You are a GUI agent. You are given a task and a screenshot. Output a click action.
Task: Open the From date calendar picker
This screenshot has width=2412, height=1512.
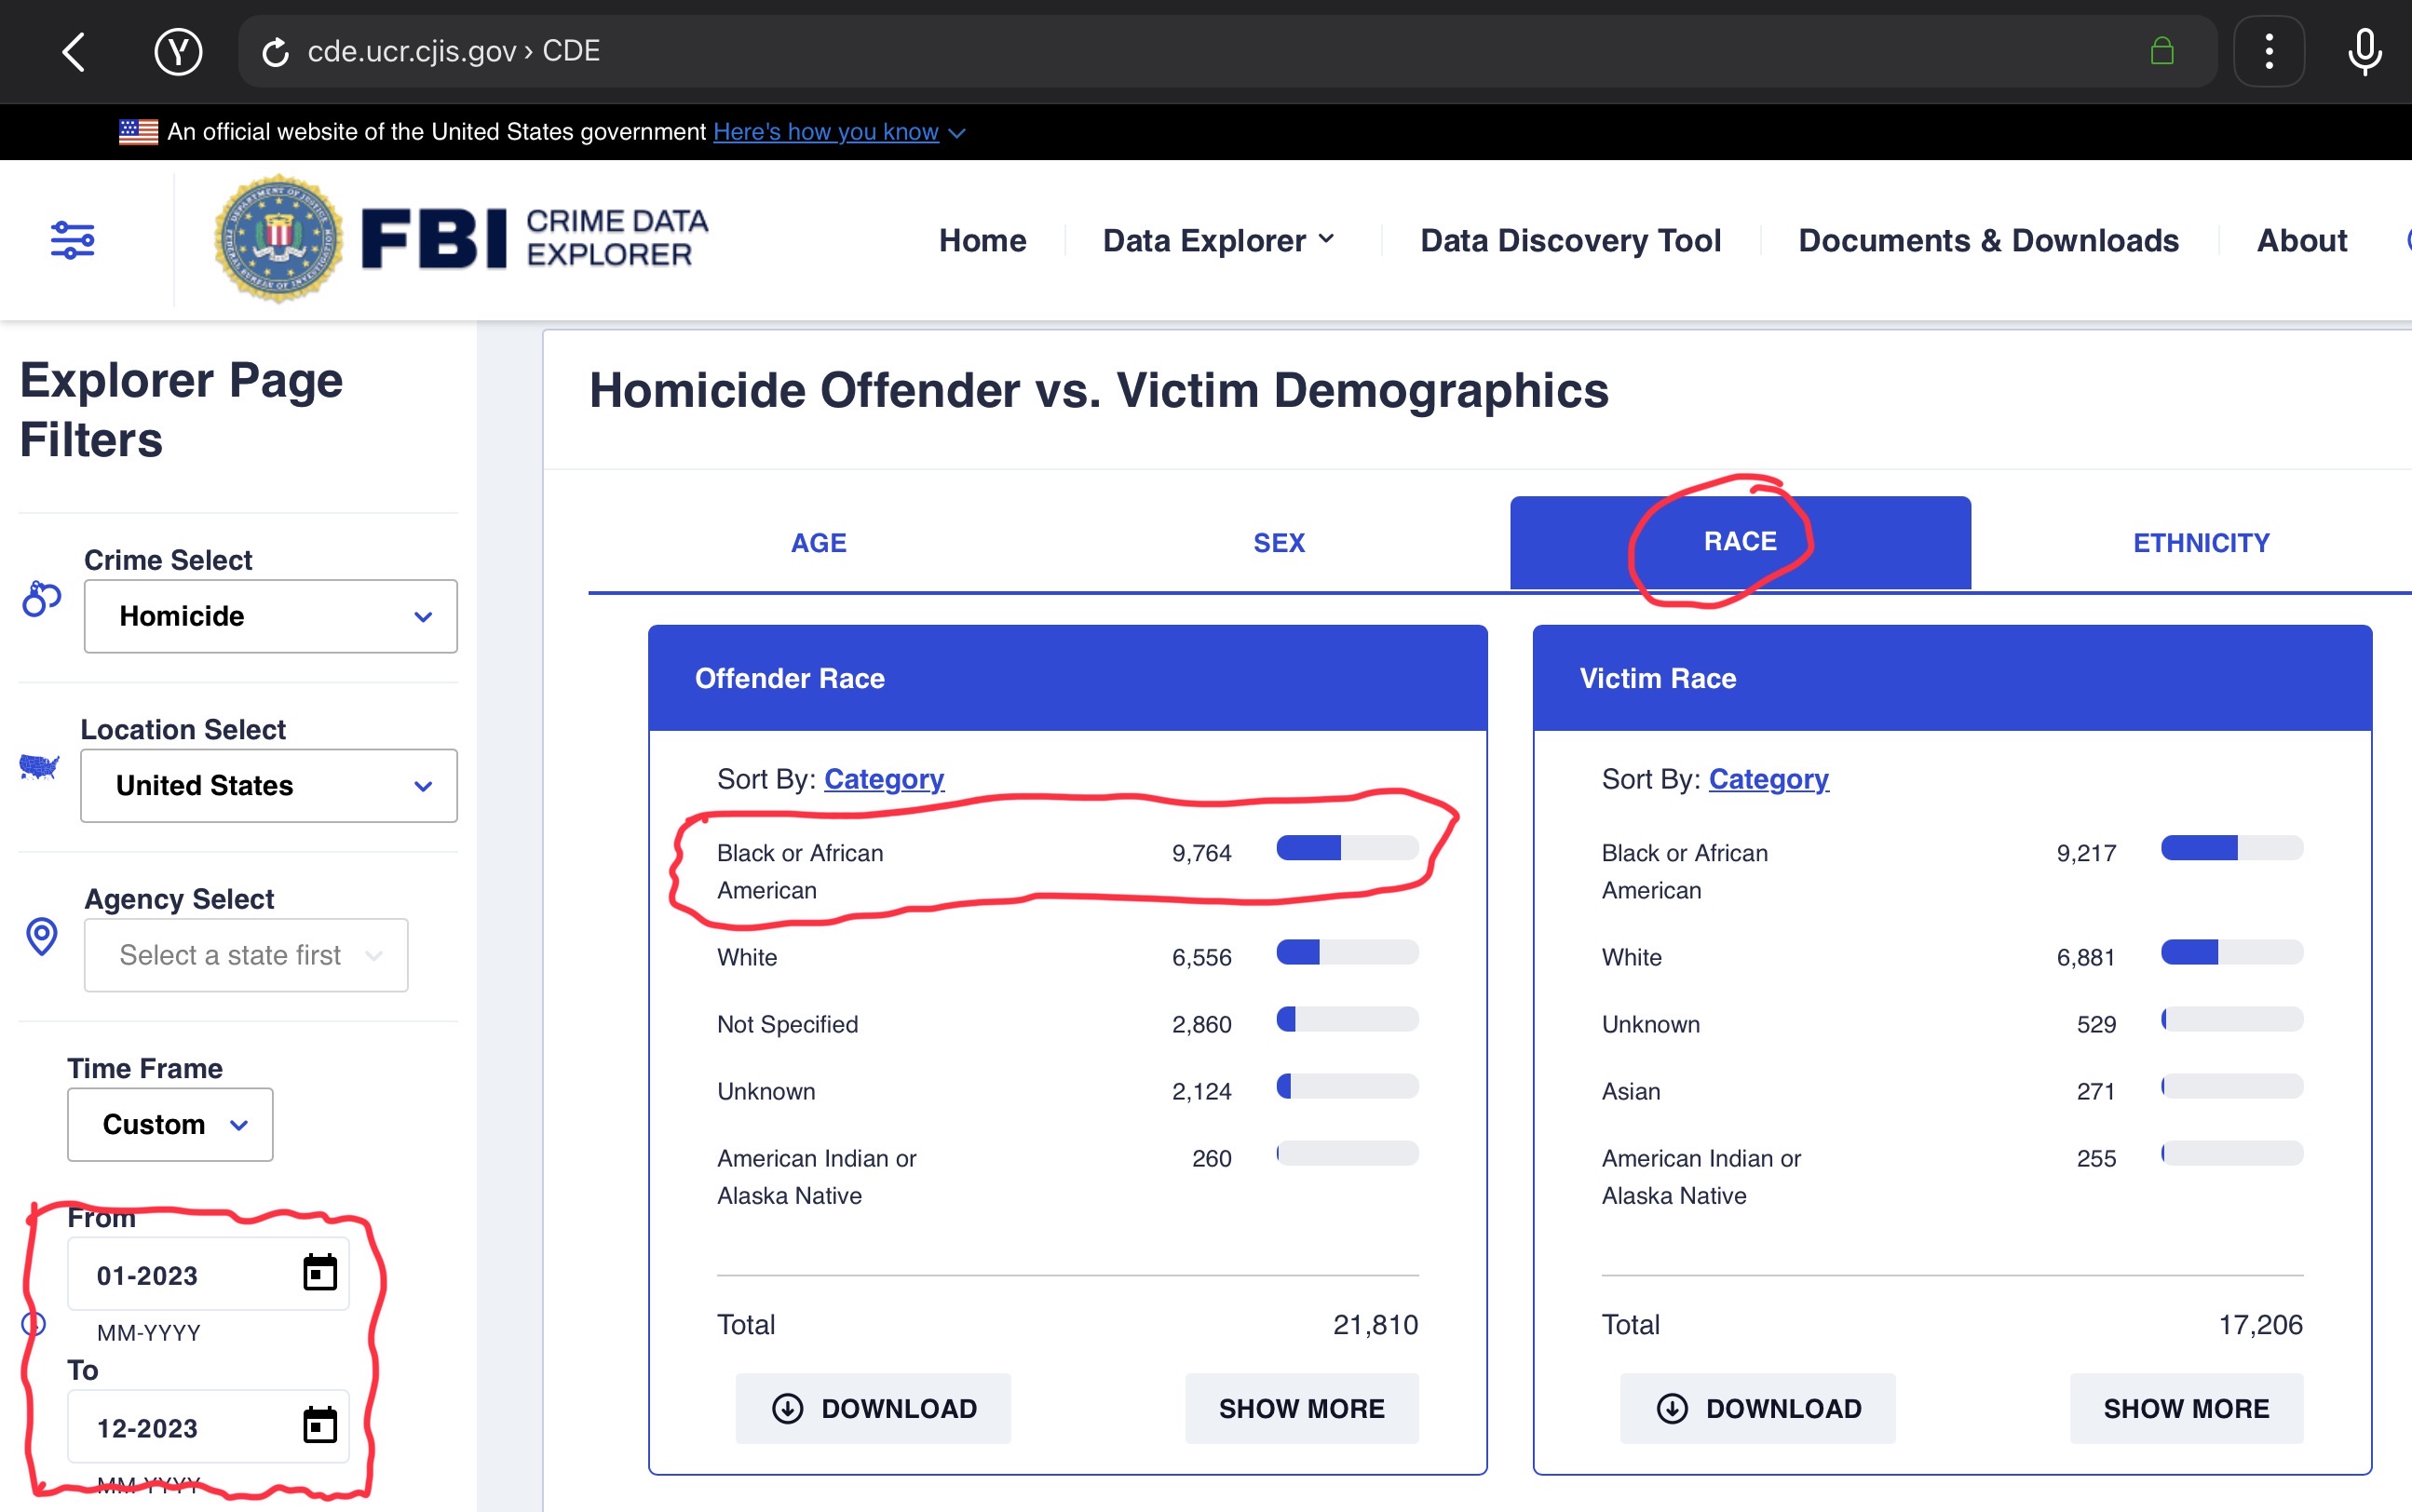tap(320, 1273)
